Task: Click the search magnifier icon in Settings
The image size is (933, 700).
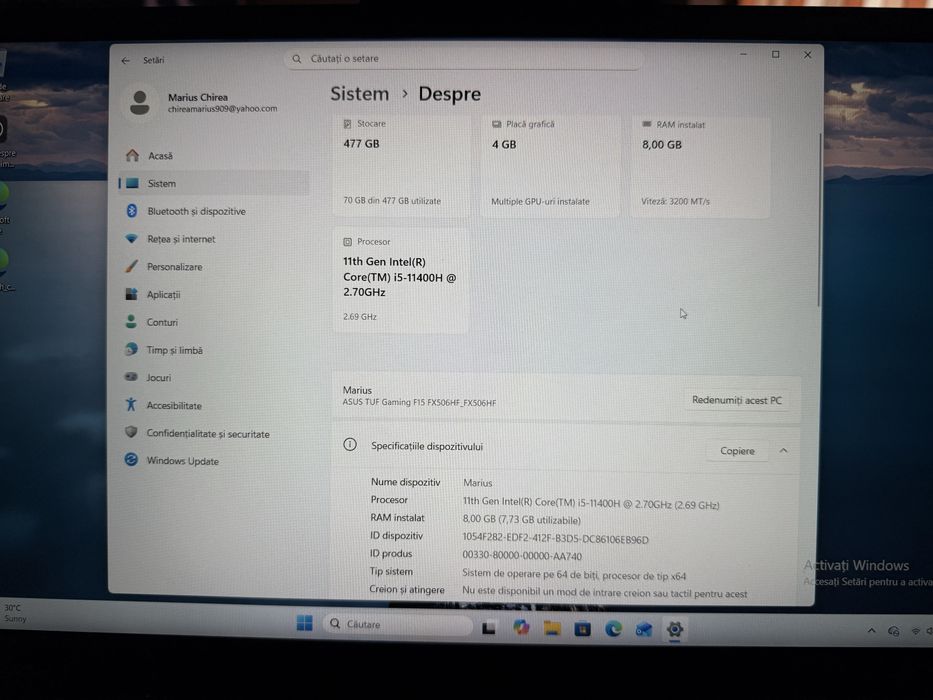Action: coord(296,59)
